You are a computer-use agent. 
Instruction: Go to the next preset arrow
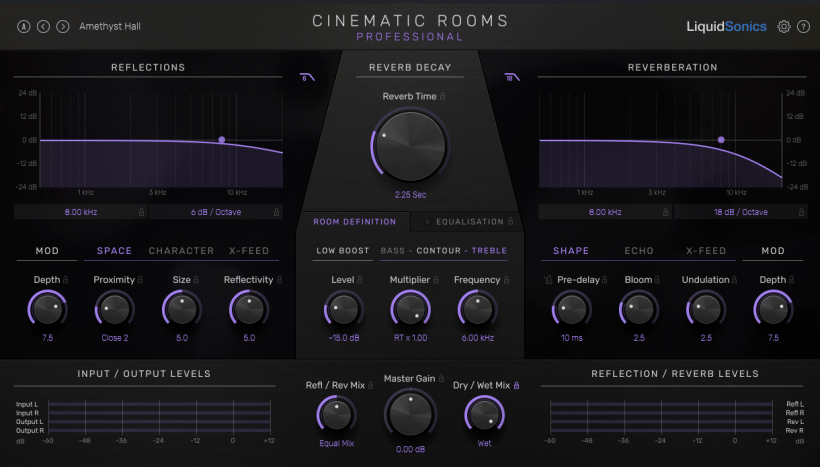(63, 26)
